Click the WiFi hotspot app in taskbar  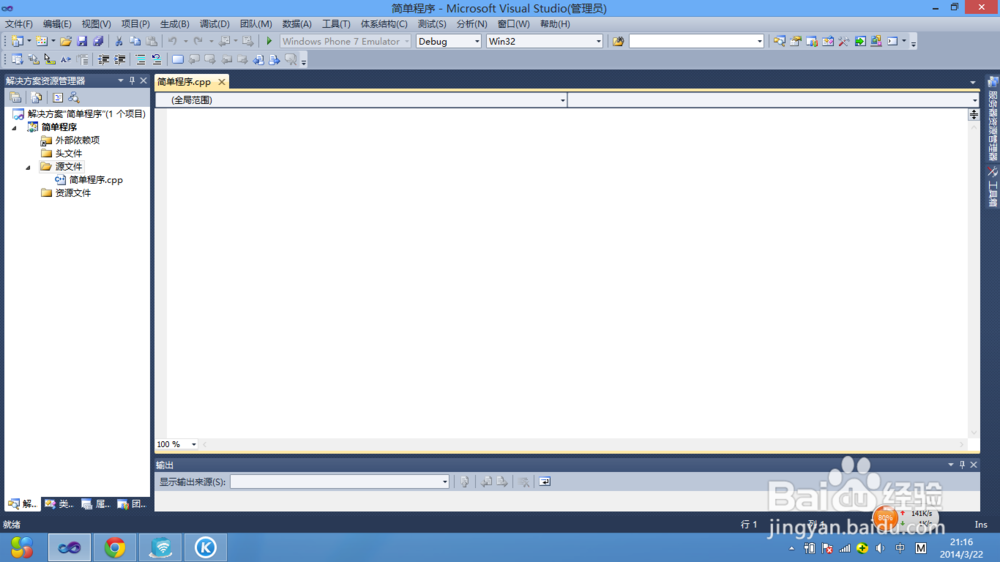[161, 548]
